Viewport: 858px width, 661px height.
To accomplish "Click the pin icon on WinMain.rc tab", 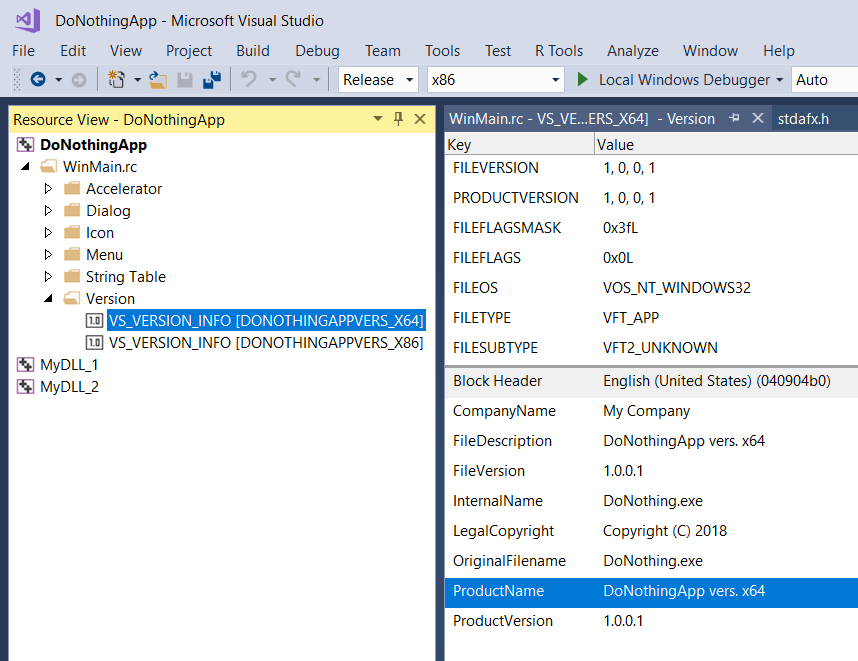I will point(734,118).
